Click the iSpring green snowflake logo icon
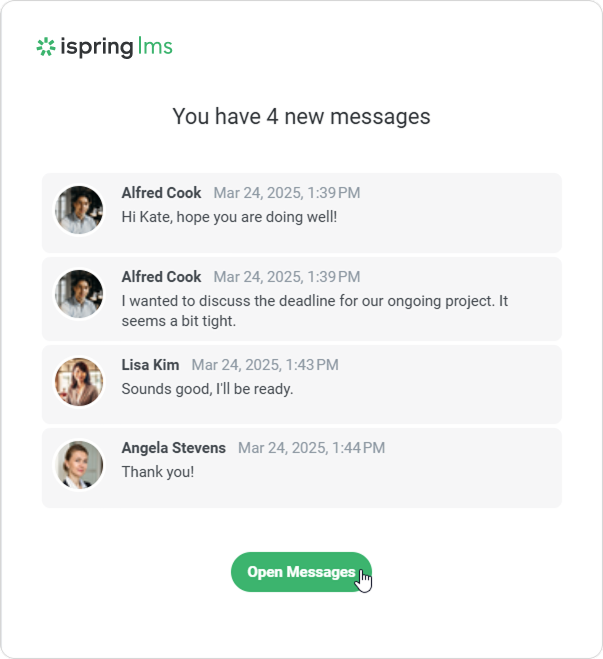Image resolution: width=603 pixels, height=659 pixels. point(45,47)
